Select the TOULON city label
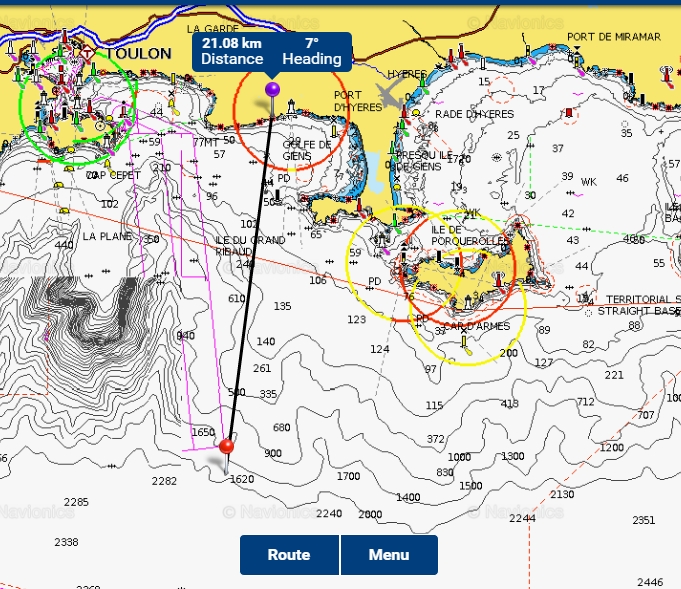 [x=138, y=53]
